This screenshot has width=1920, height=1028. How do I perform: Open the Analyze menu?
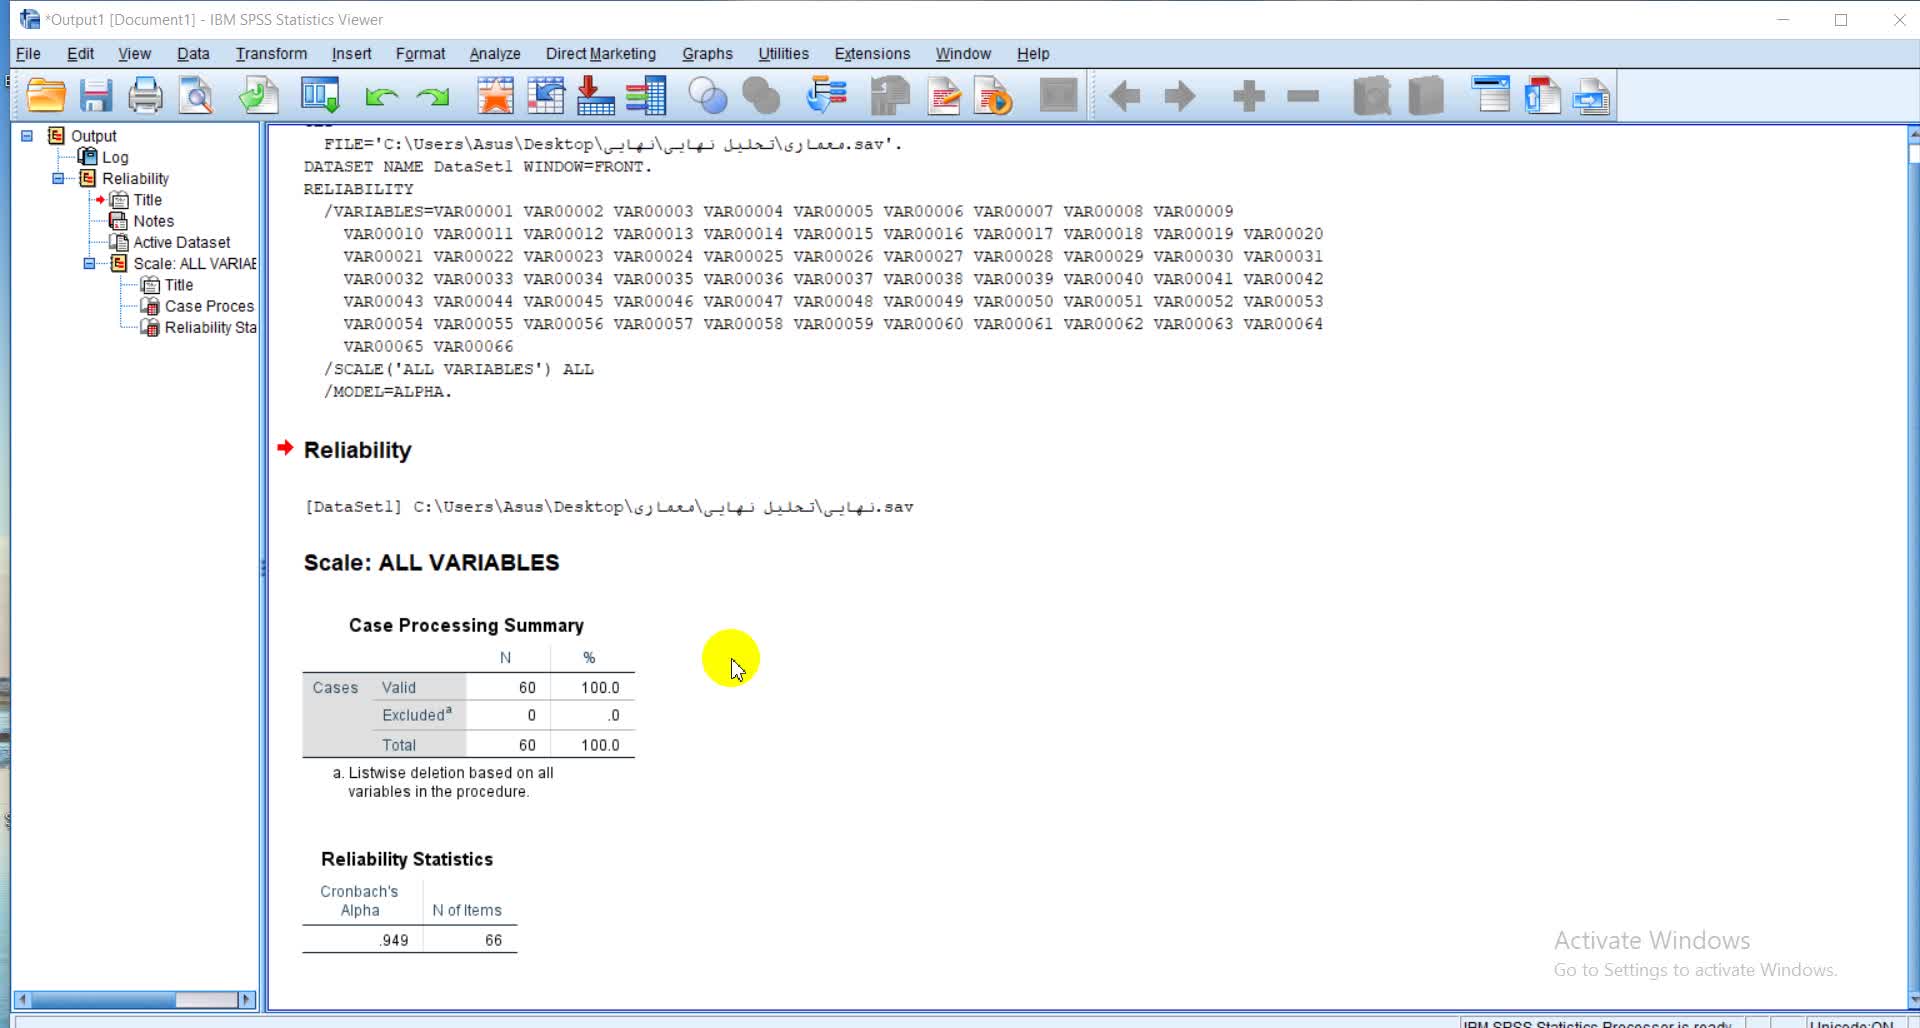494,54
